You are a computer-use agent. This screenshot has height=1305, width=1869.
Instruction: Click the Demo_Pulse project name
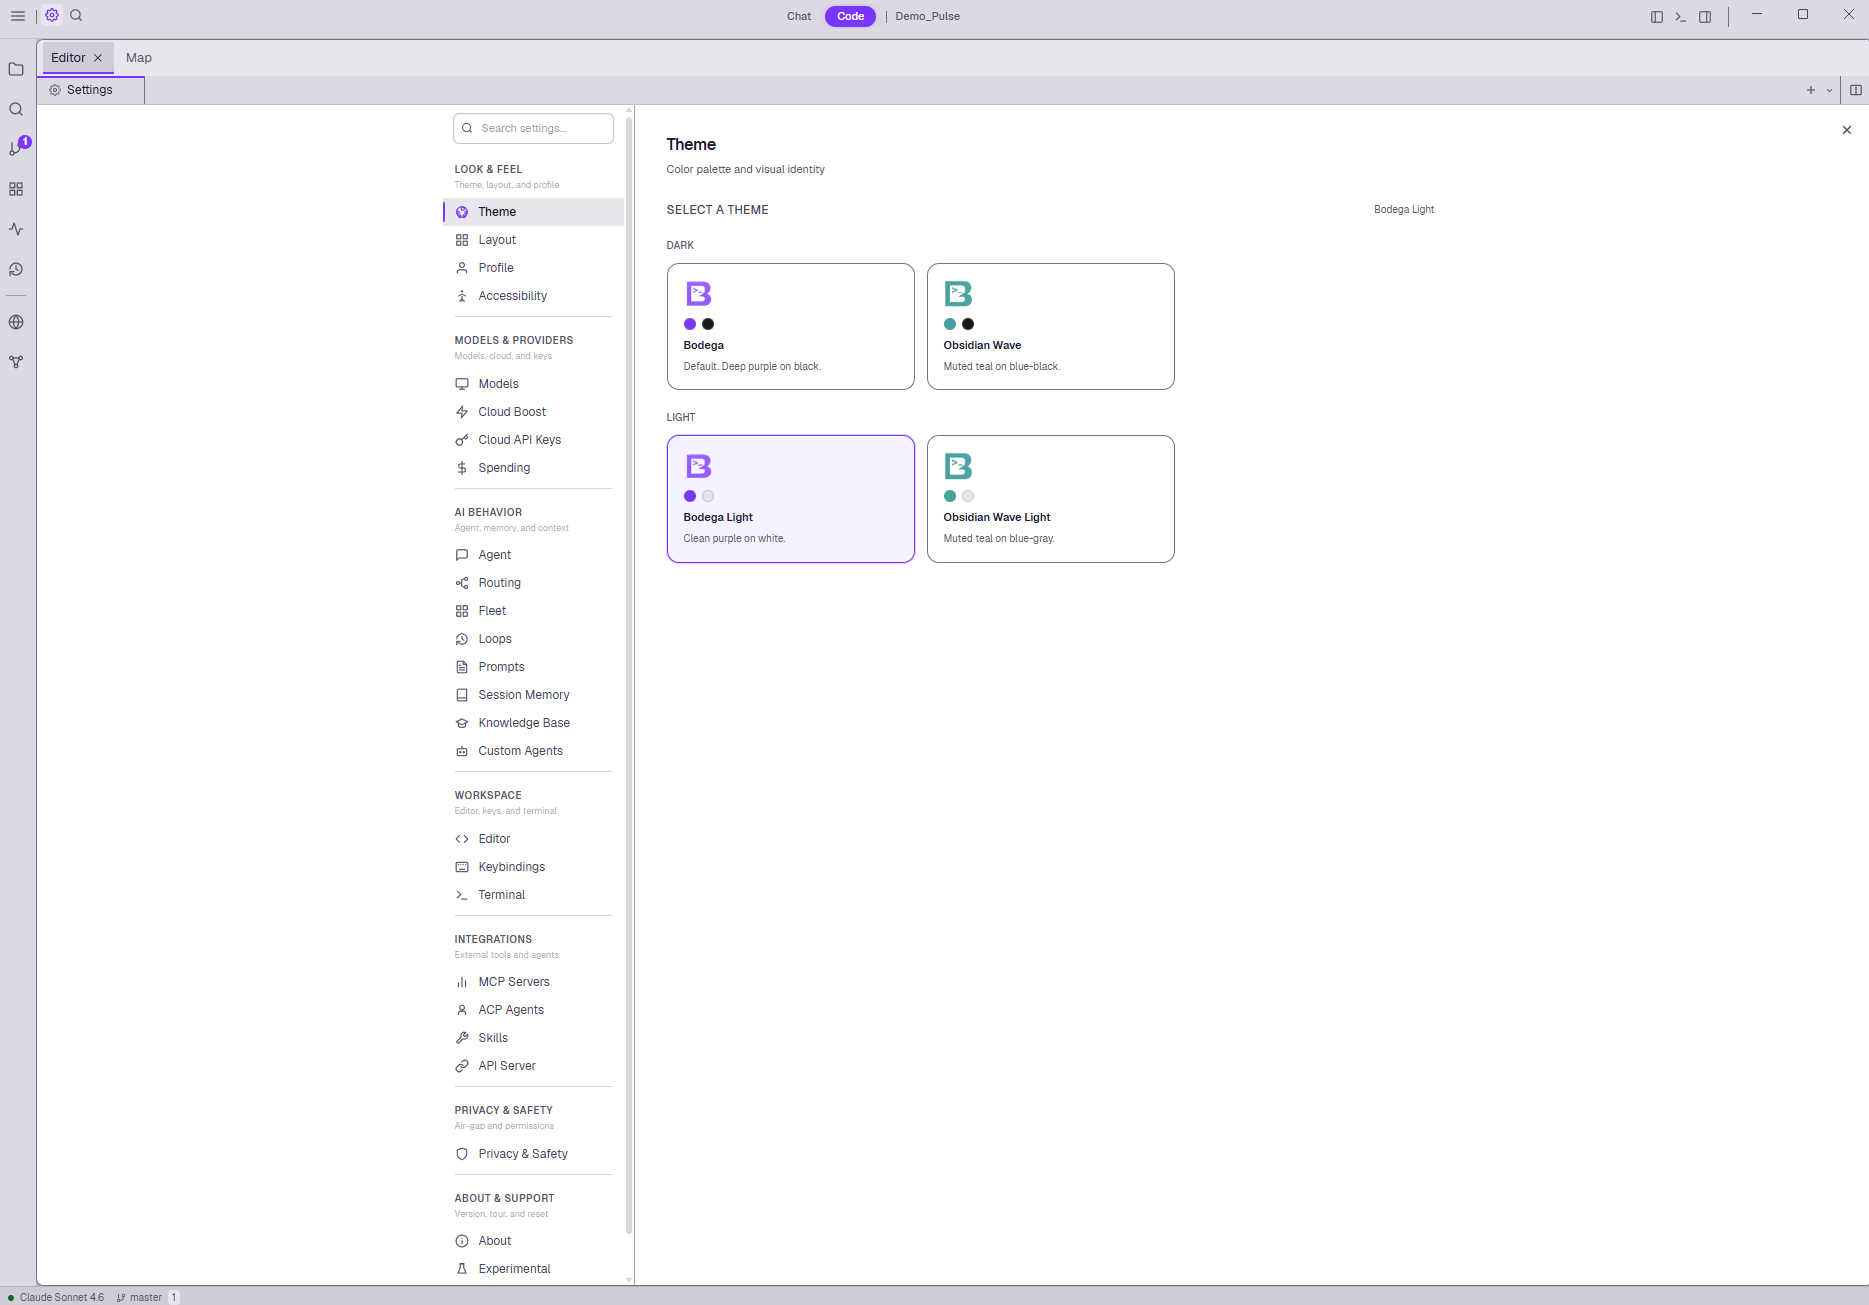click(x=927, y=16)
